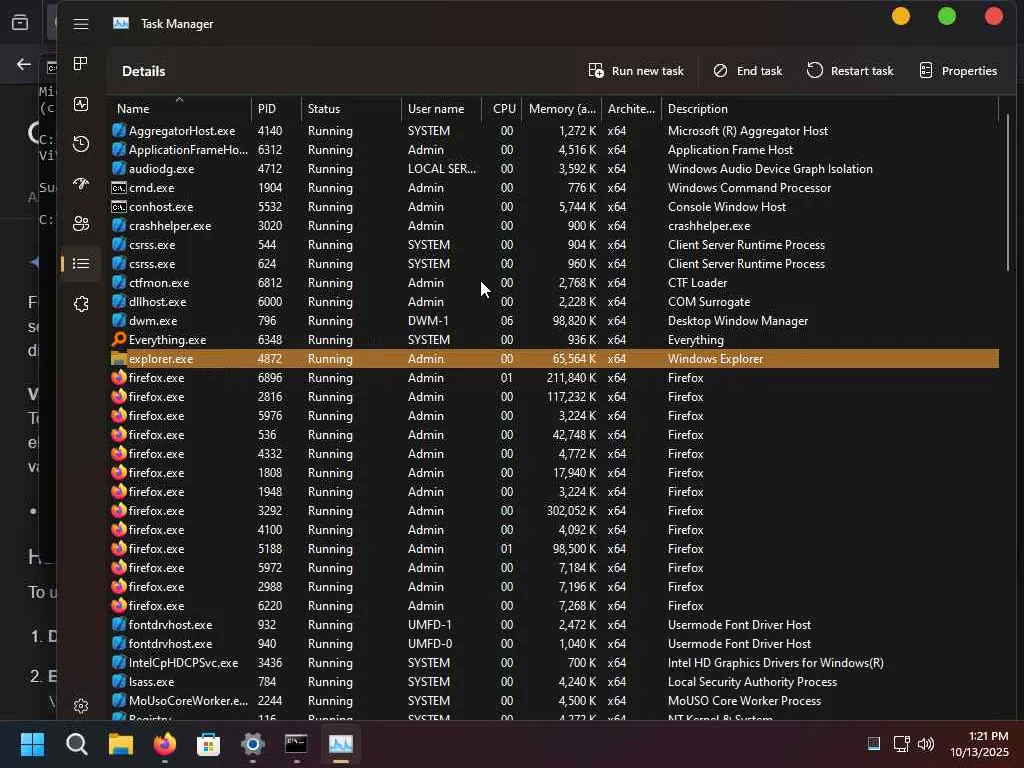Select fontdrvhost.exe with PID 940
The height and width of the screenshot is (768, 1024).
point(554,643)
